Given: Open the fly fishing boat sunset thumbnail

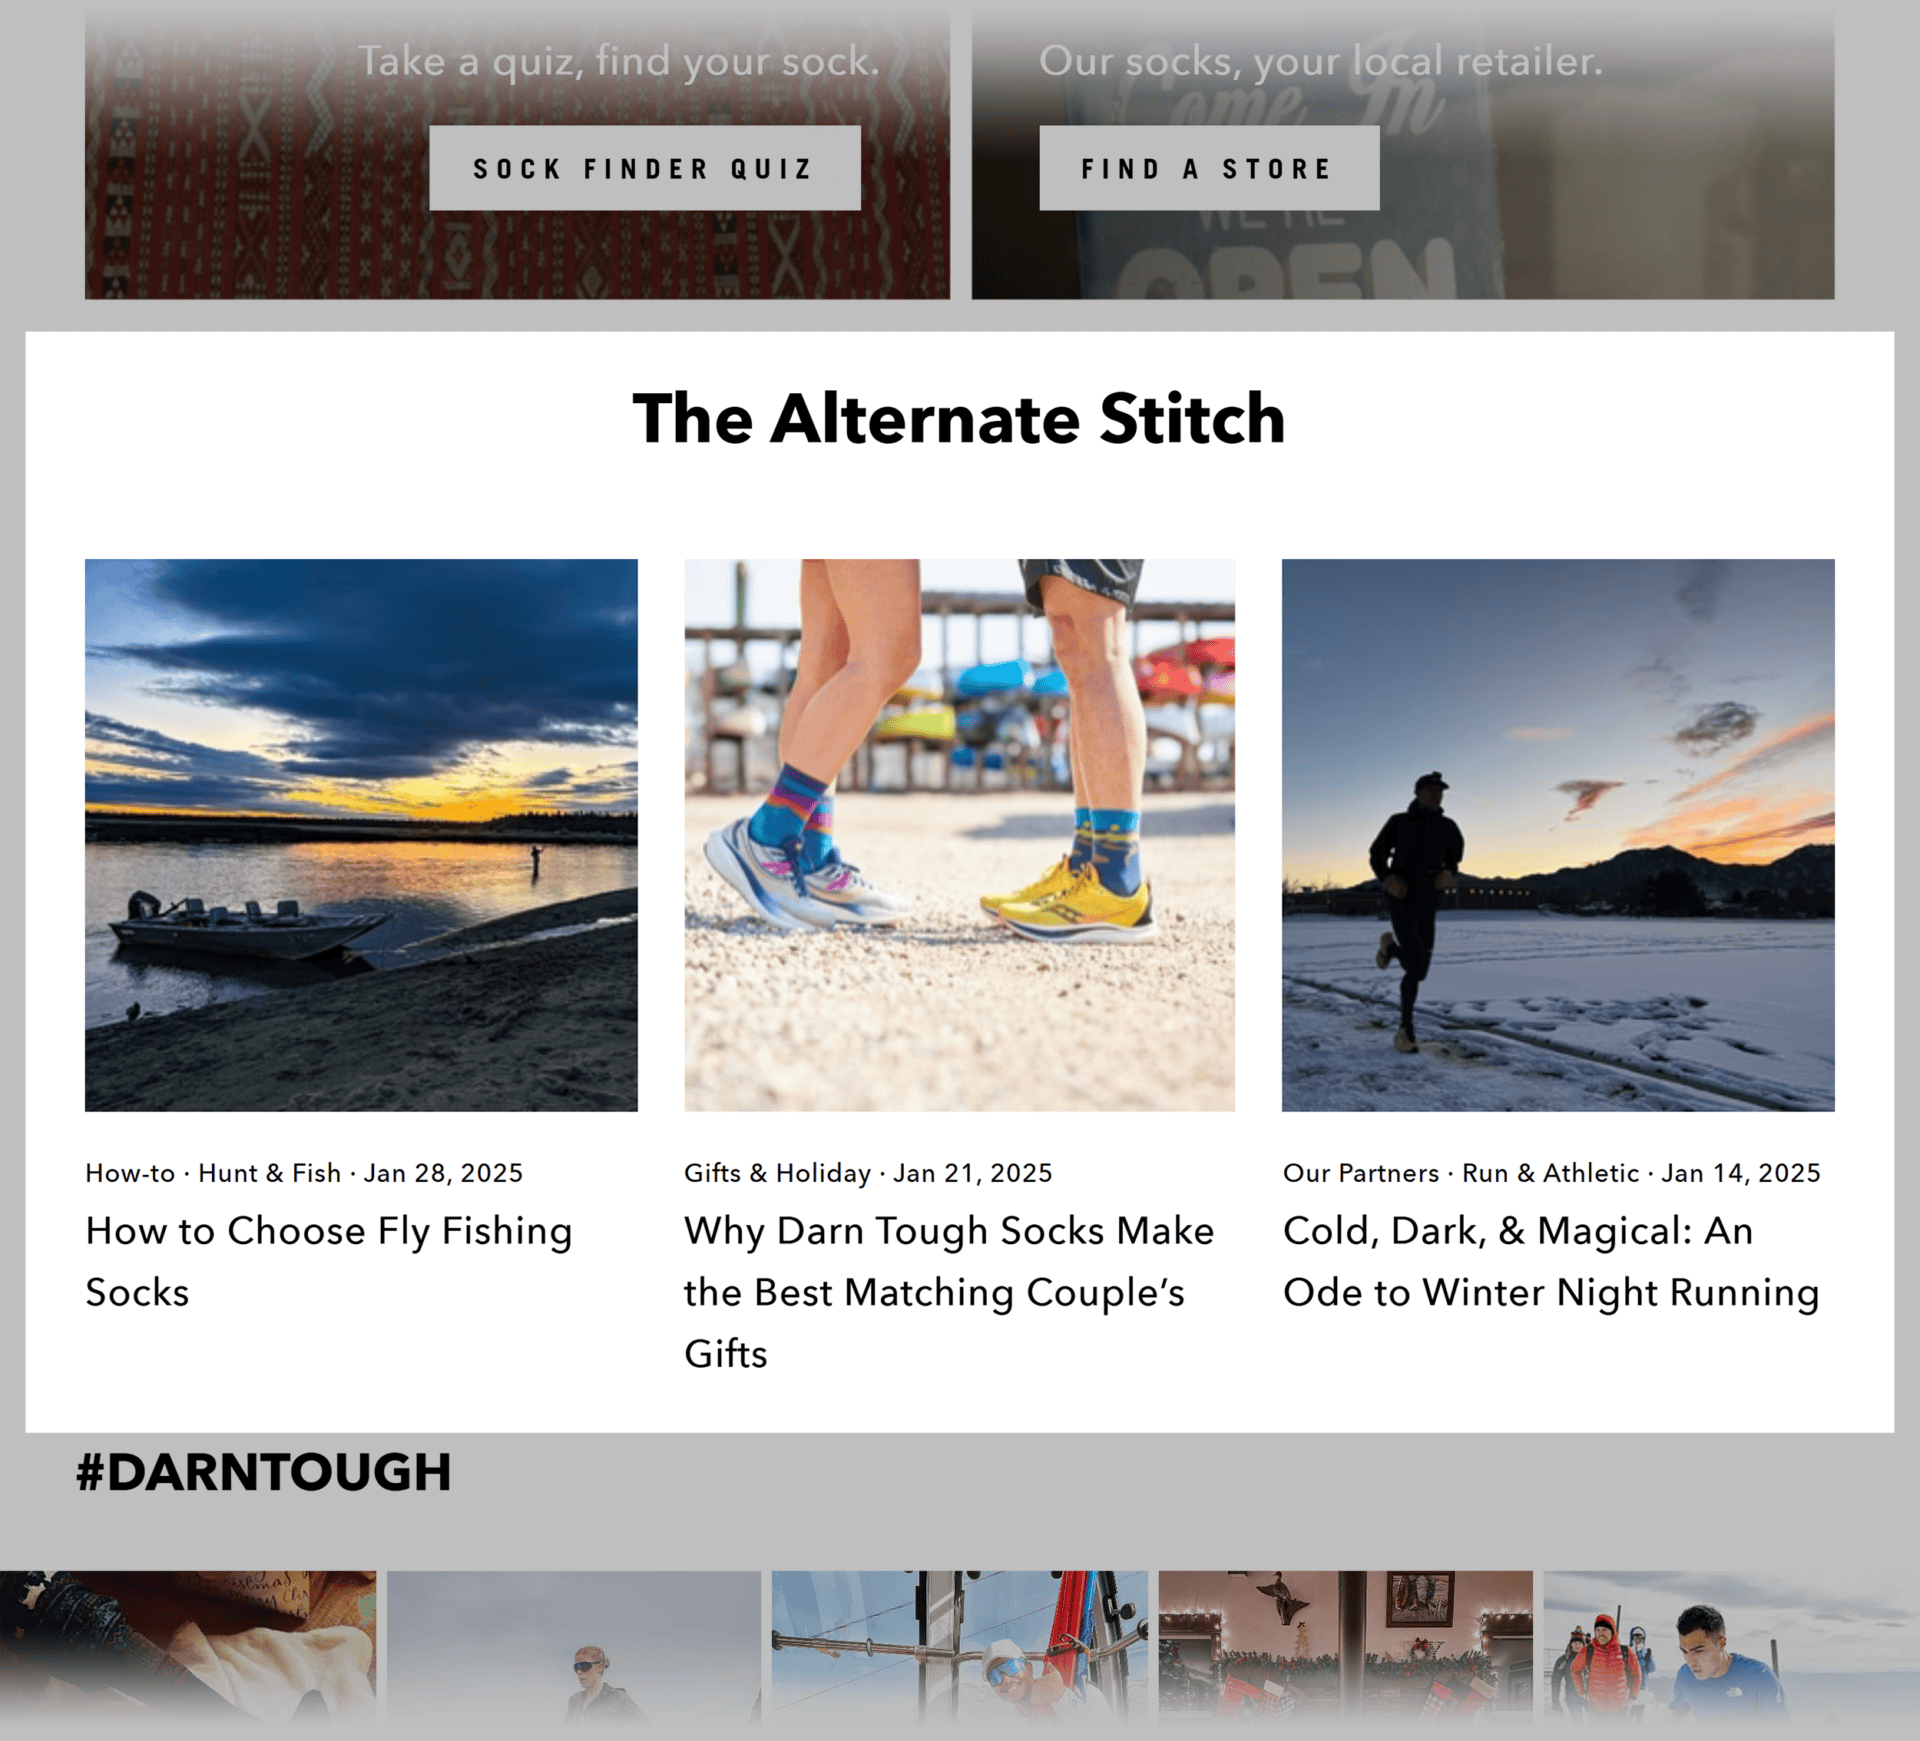Looking at the screenshot, I should [361, 835].
